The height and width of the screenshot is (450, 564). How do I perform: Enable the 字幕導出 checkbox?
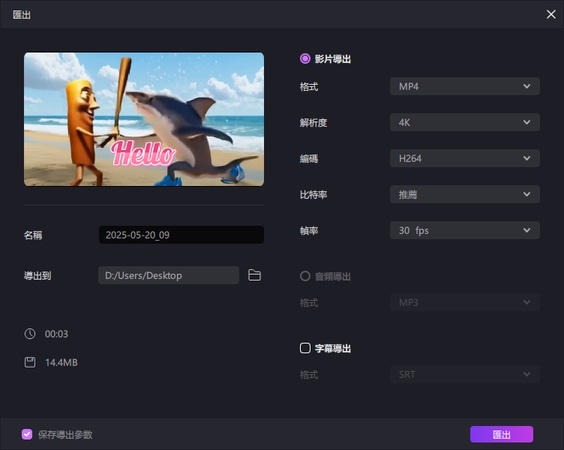coord(305,348)
